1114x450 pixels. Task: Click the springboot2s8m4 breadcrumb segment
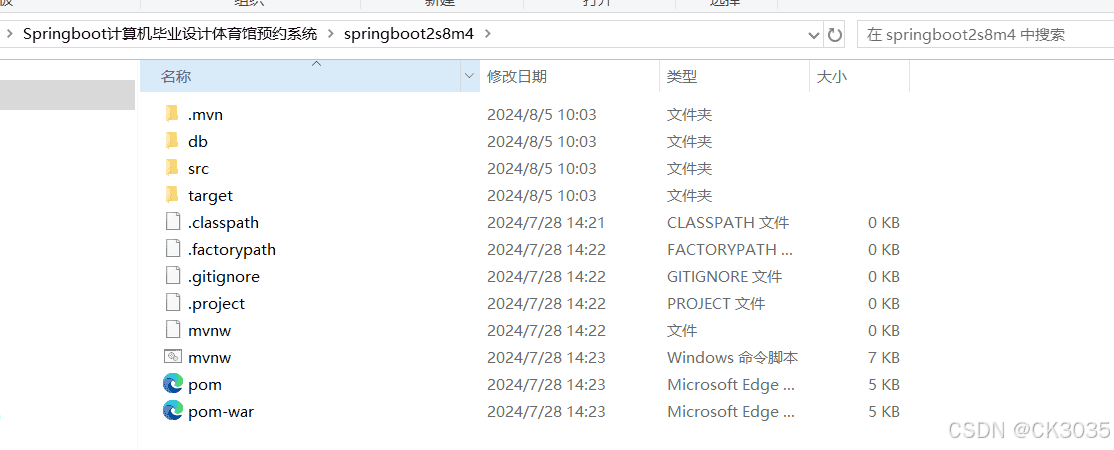[409, 34]
